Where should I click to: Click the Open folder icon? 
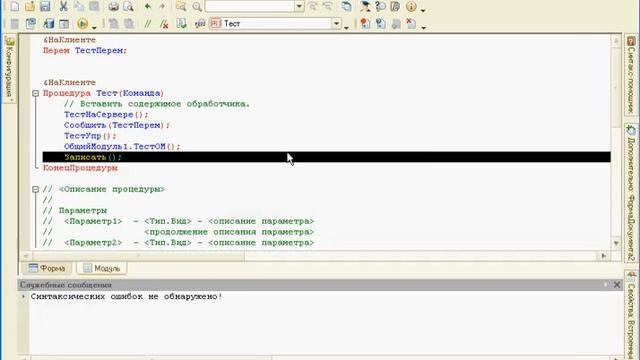[x=30, y=6]
